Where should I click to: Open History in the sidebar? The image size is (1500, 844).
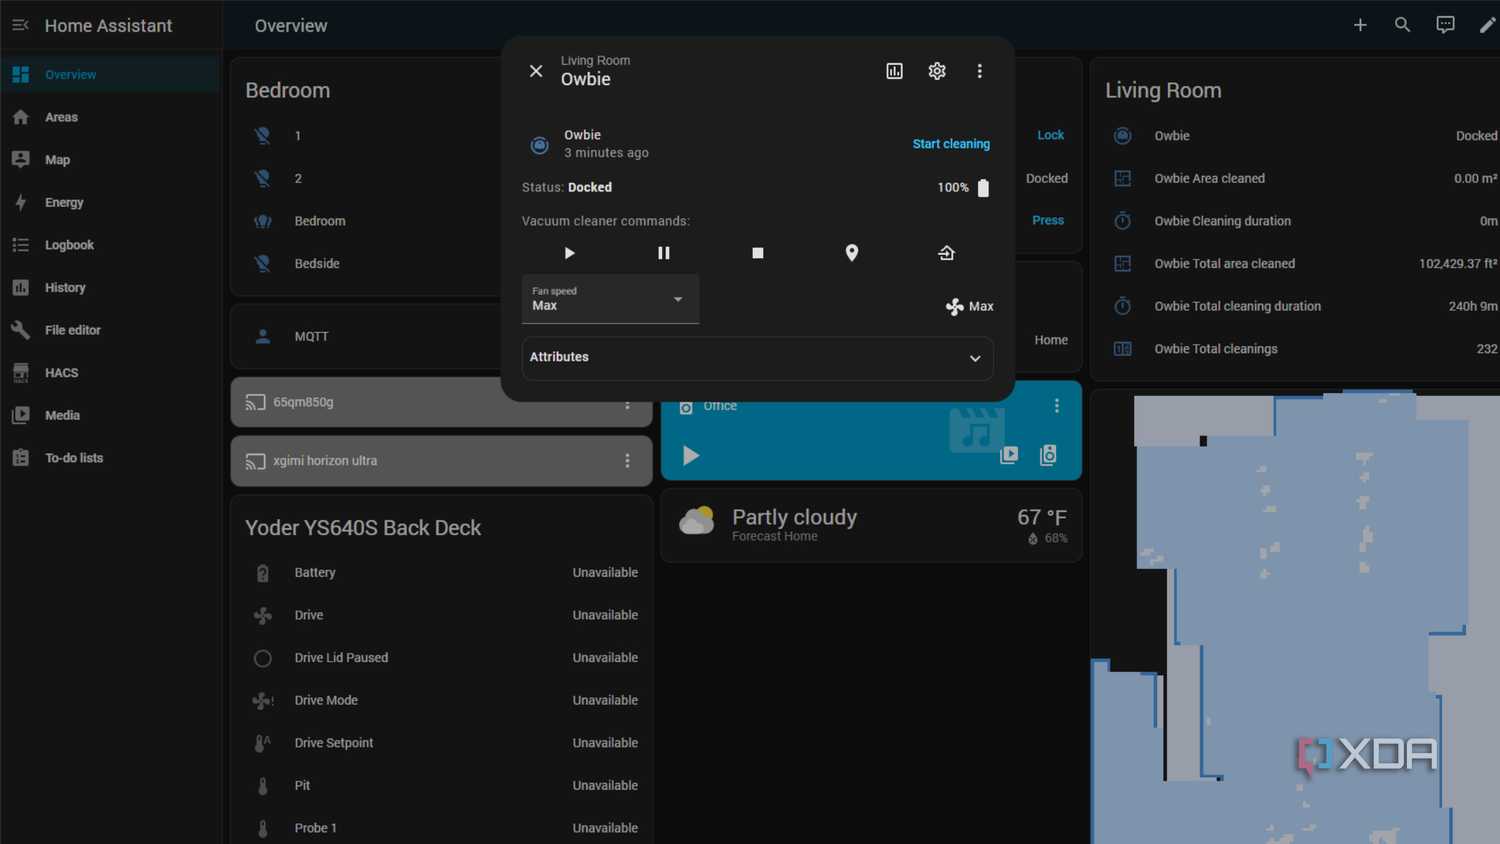pyautogui.click(x=110, y=288)
